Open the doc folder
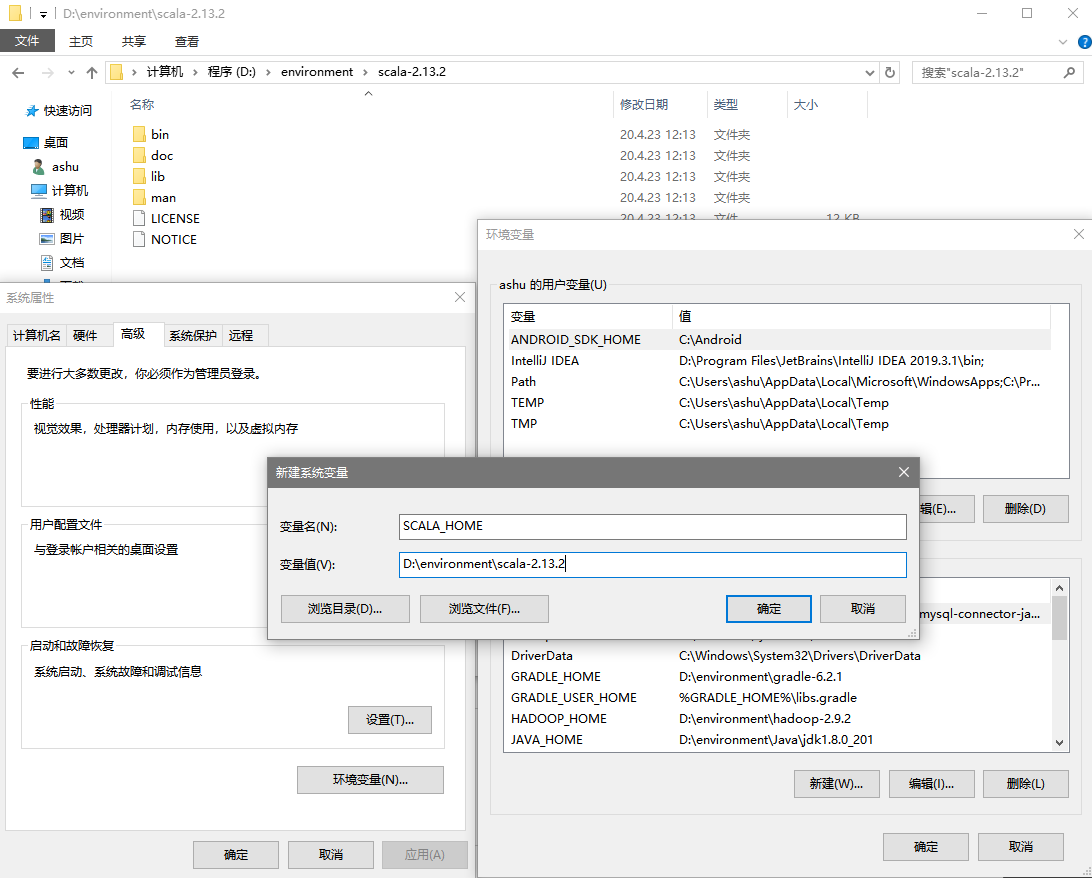Image resolution: width=1092 pixels, height=878 pixels. click(158, 155)
